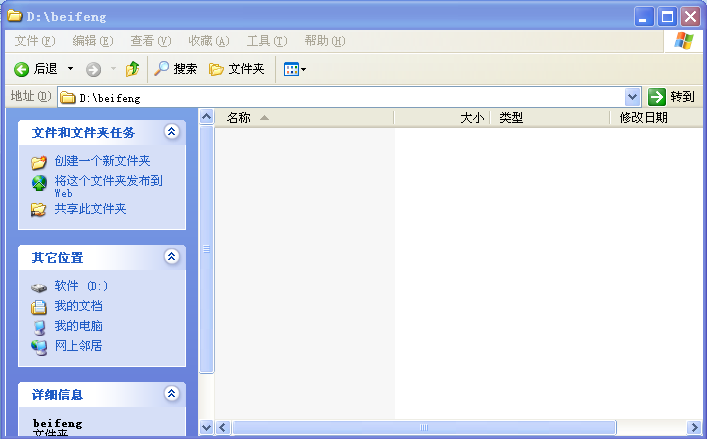Click the task pane scroll down arrow
The height and width of the screenshot is (439, 707).
click(x=207, y=427)
